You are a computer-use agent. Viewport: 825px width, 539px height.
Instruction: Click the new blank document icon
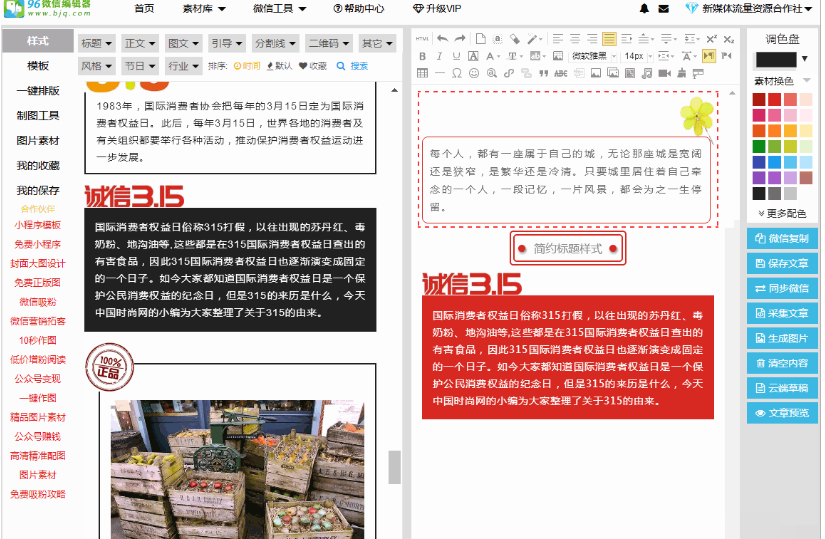coord(480,39)
